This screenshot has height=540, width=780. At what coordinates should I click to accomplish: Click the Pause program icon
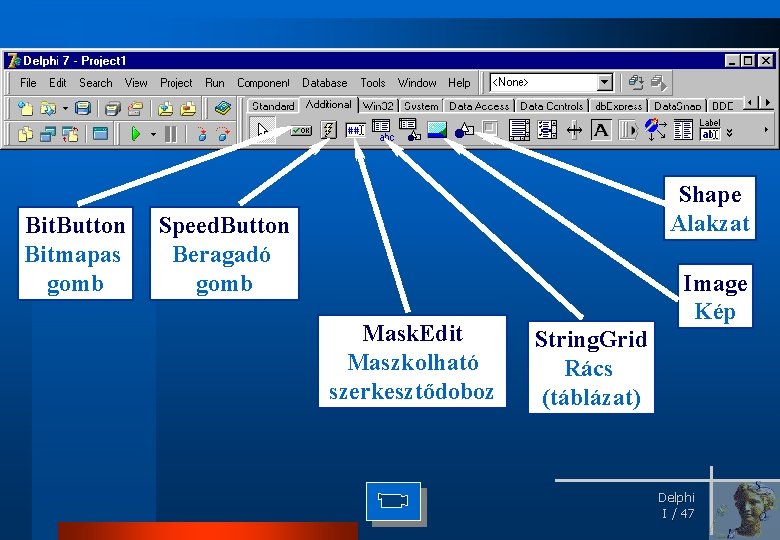[x=170, y=134]
